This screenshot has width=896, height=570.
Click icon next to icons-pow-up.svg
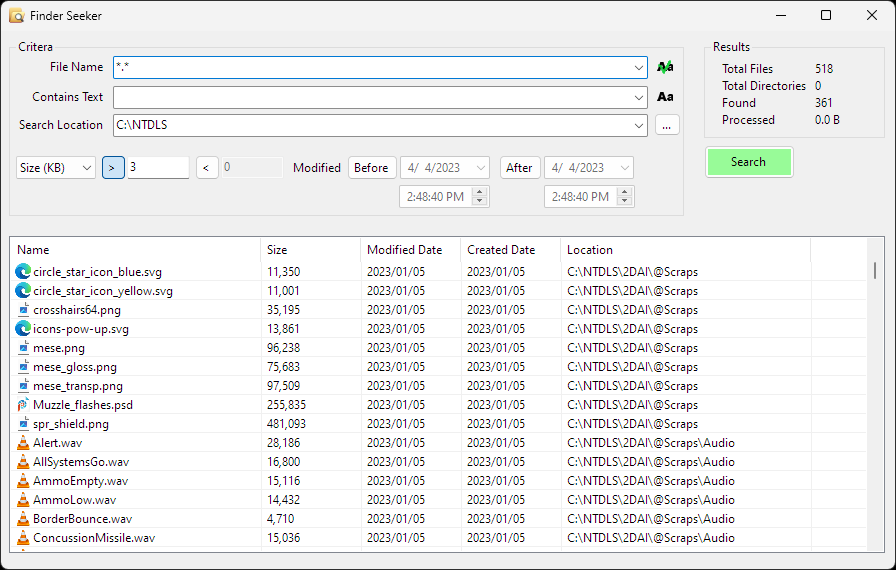(x=23, y=328)
